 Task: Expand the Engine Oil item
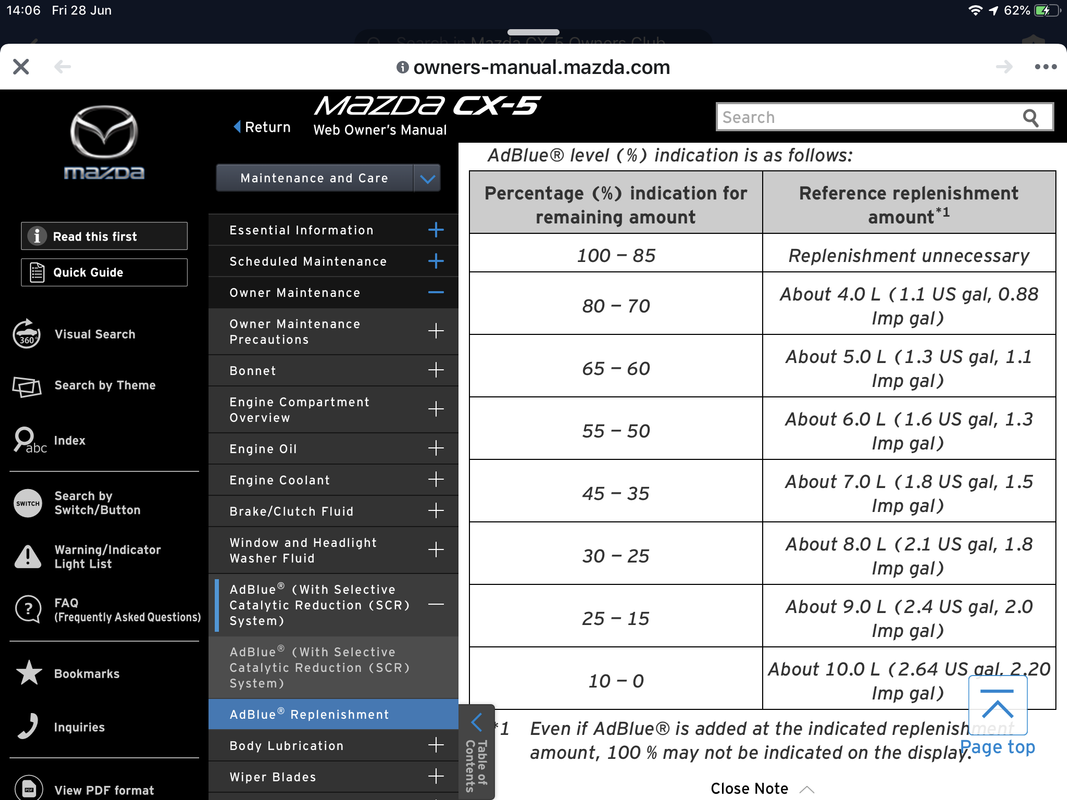pyautogui.click(x=436, y=448)
